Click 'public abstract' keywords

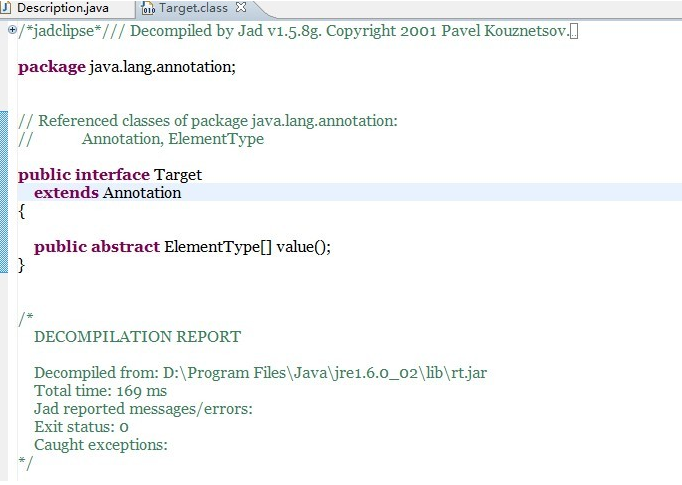(97, 247)
